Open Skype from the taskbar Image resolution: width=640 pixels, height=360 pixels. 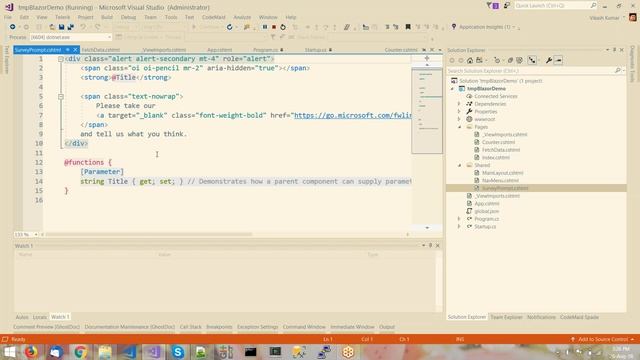(x=178, y=352)
